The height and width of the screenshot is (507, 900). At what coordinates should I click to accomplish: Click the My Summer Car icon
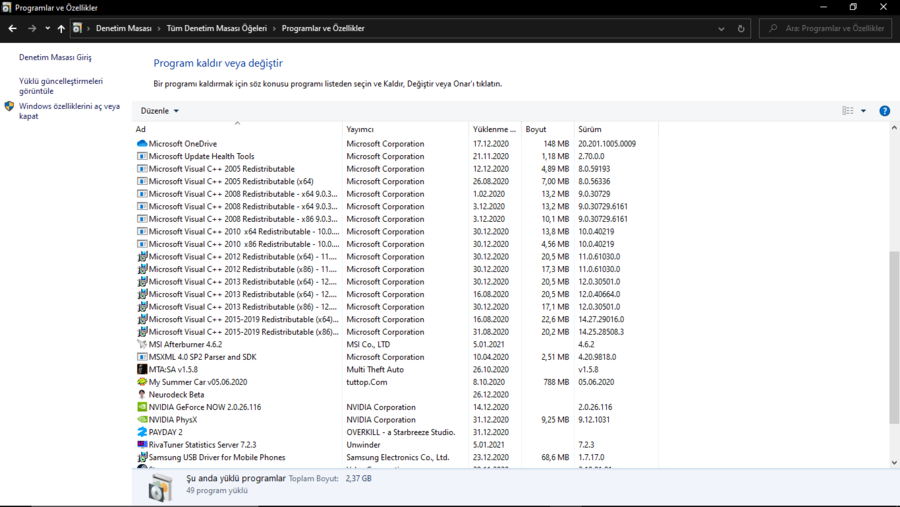(x=142, y=382)
